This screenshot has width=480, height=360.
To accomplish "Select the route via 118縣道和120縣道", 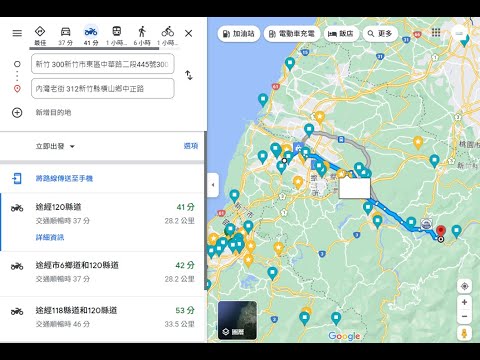I will coord(102,318).
